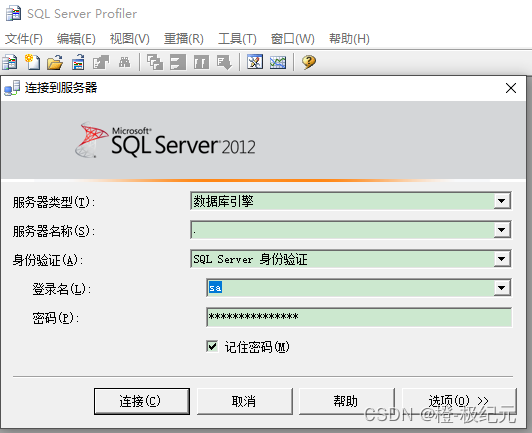Click the 记住密码(M) label text
Image resolution: width=532 pixels, height=433 pixels.
tap(257, 347)
